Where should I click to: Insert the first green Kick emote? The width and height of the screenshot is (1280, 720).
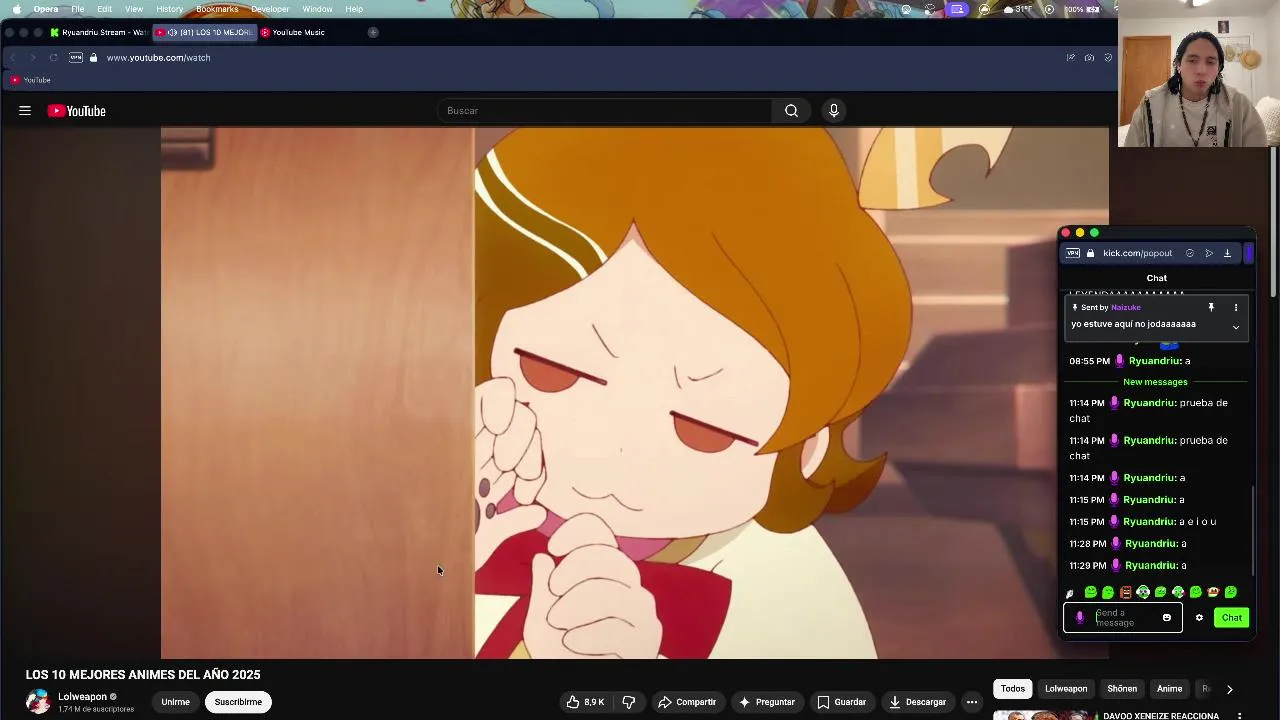pos(1091,592)
